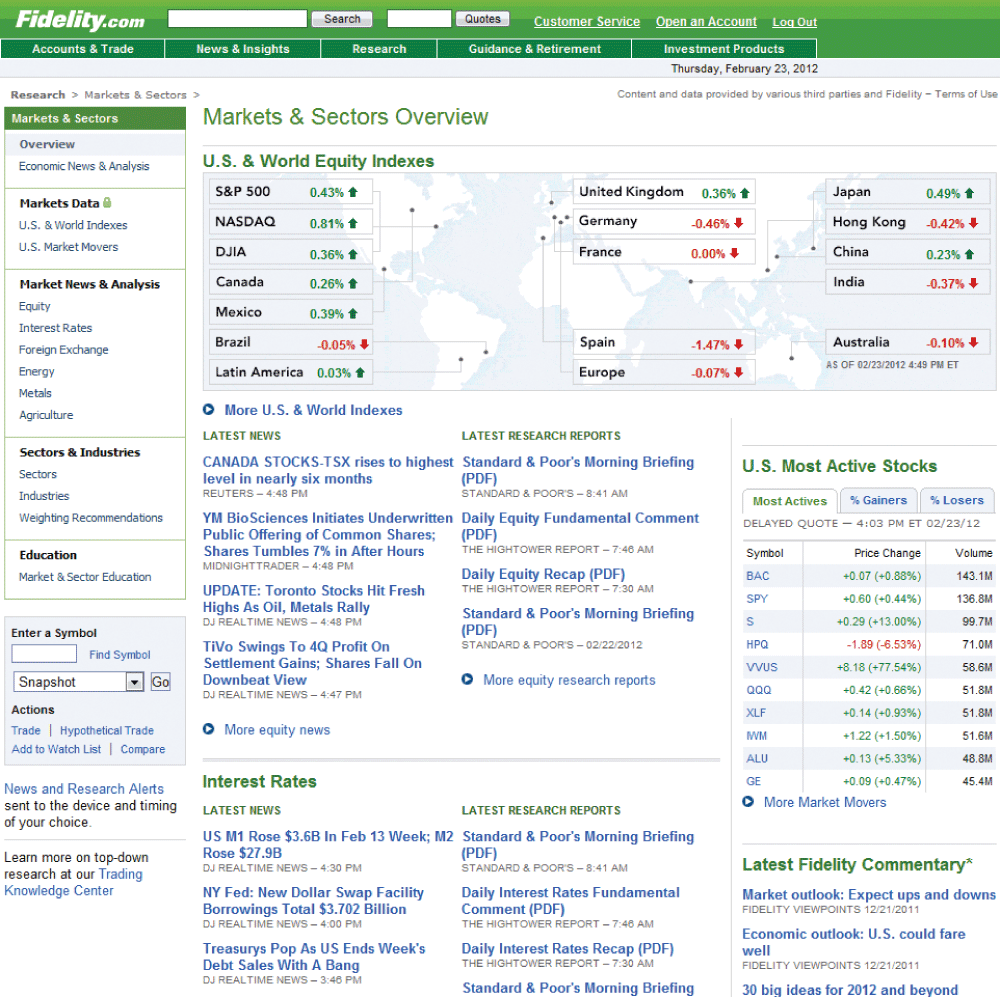1000x1000 pixels.
Task: Open the Customer Service link
Action: coord(587,22)
